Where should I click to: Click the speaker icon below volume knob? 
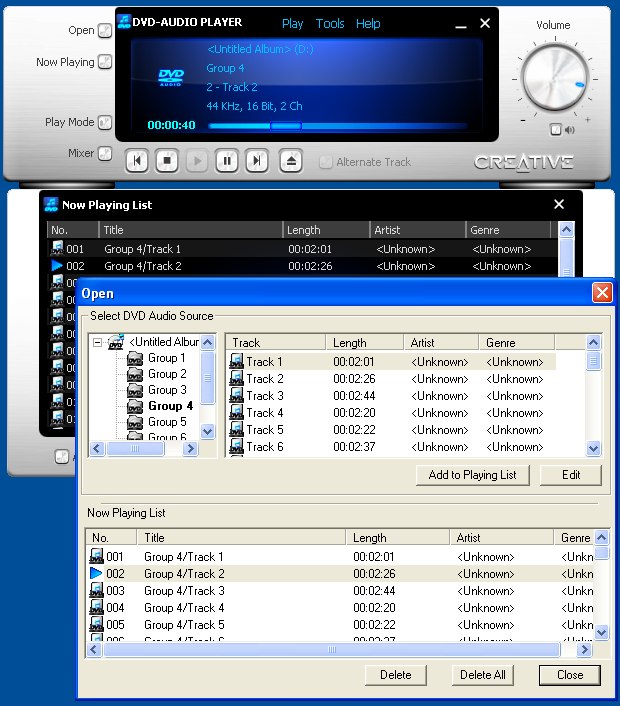570,130
